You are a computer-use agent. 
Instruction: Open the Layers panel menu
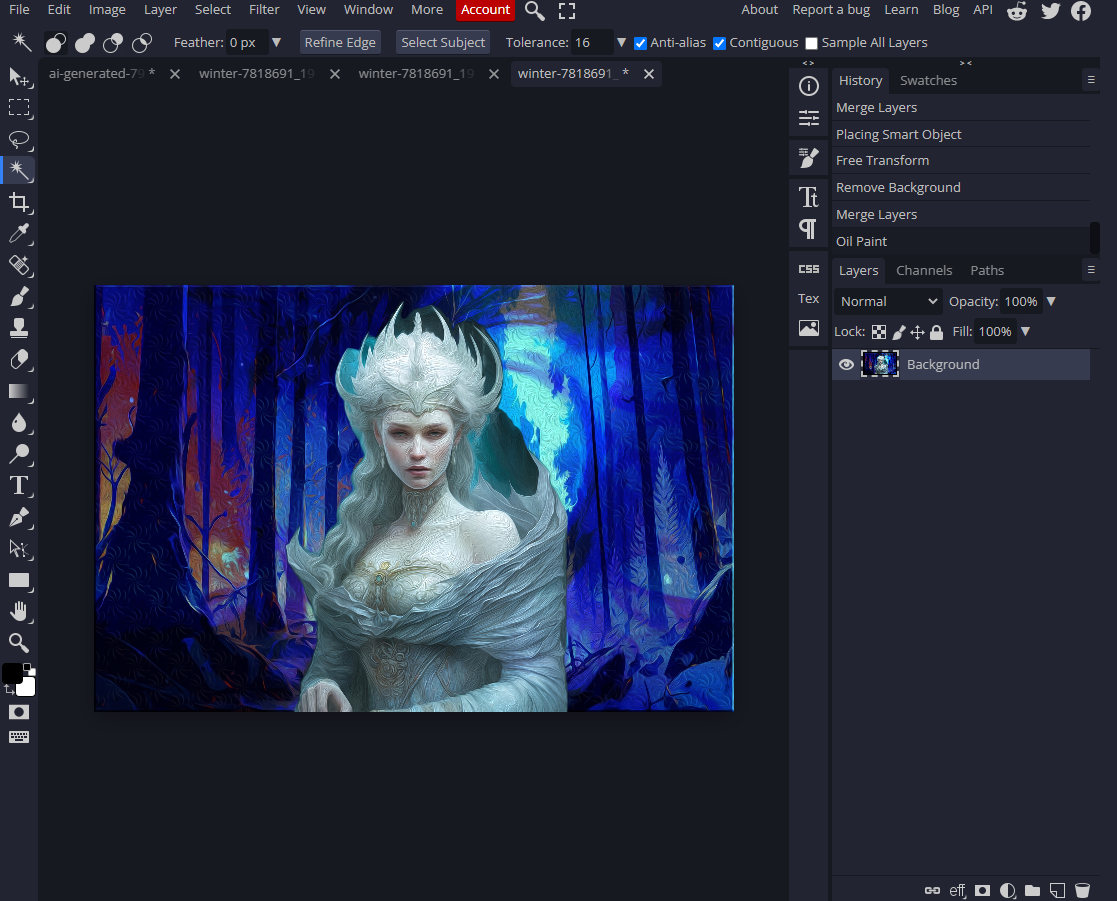(1091, 270)
